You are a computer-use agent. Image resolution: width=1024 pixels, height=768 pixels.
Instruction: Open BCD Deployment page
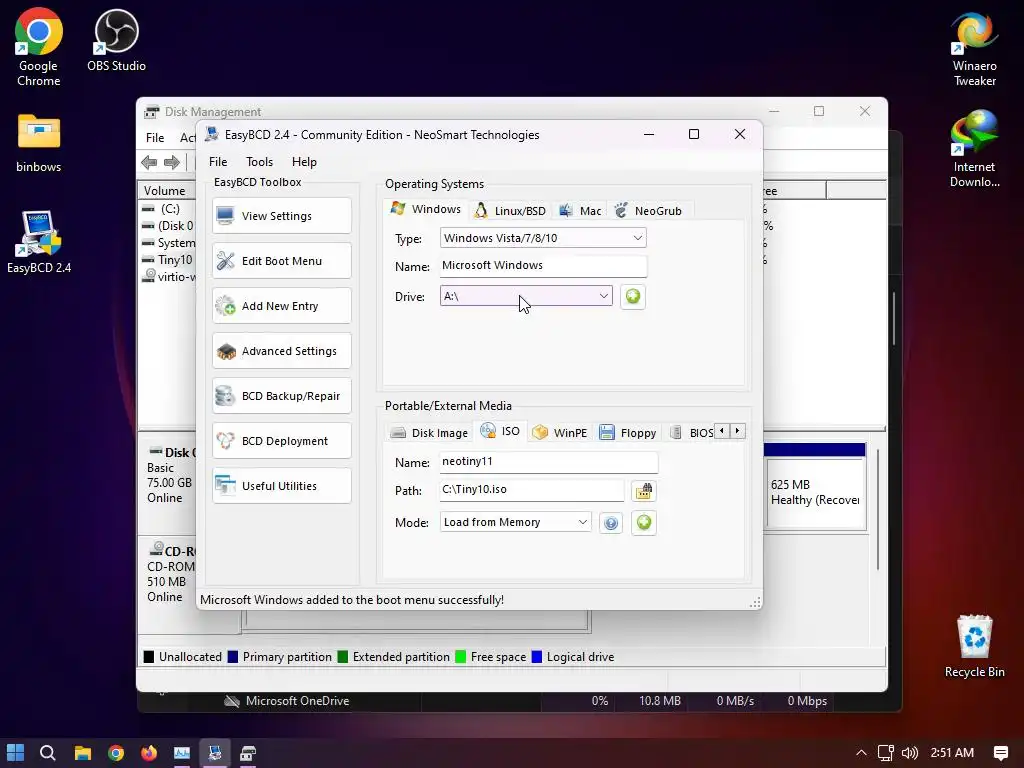tap(281, 441)
